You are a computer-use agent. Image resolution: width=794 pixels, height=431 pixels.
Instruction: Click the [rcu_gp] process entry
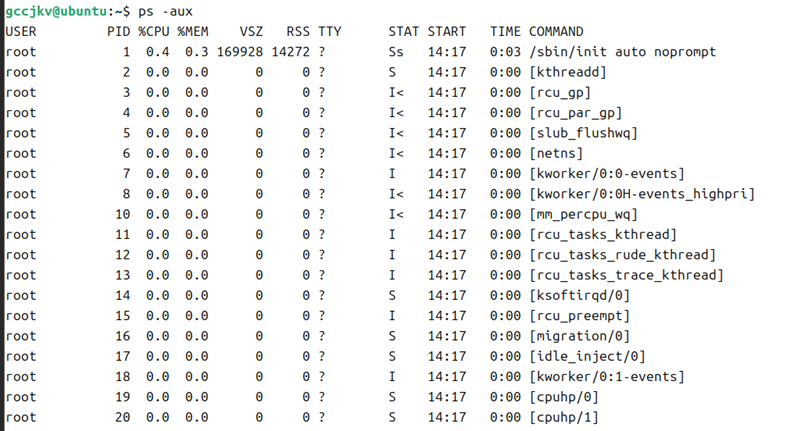[x=560, y=93]
